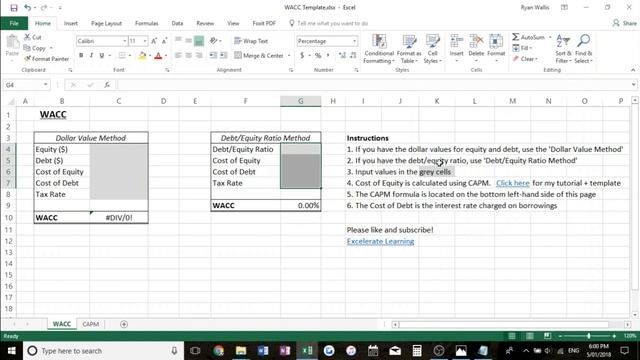Screen dimensions: 640x360
Task: Open the font size dropdown
Action: click(x=145, y=41)
